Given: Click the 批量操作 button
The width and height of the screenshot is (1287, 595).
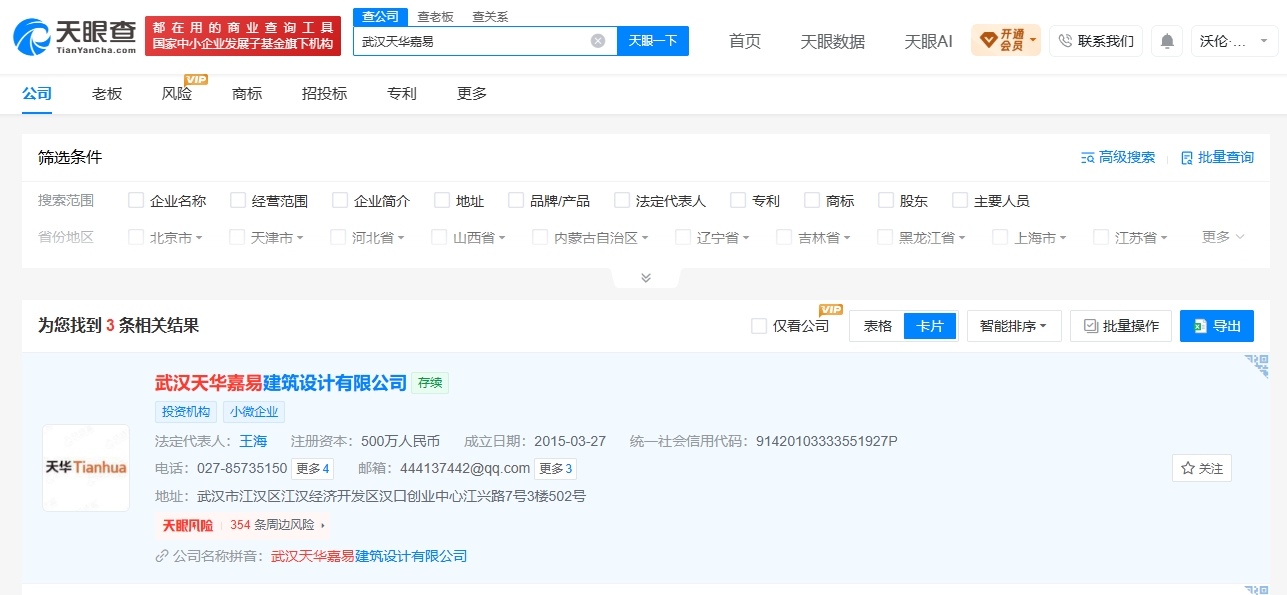Looking at the screenshot, I should [1121, 326].
